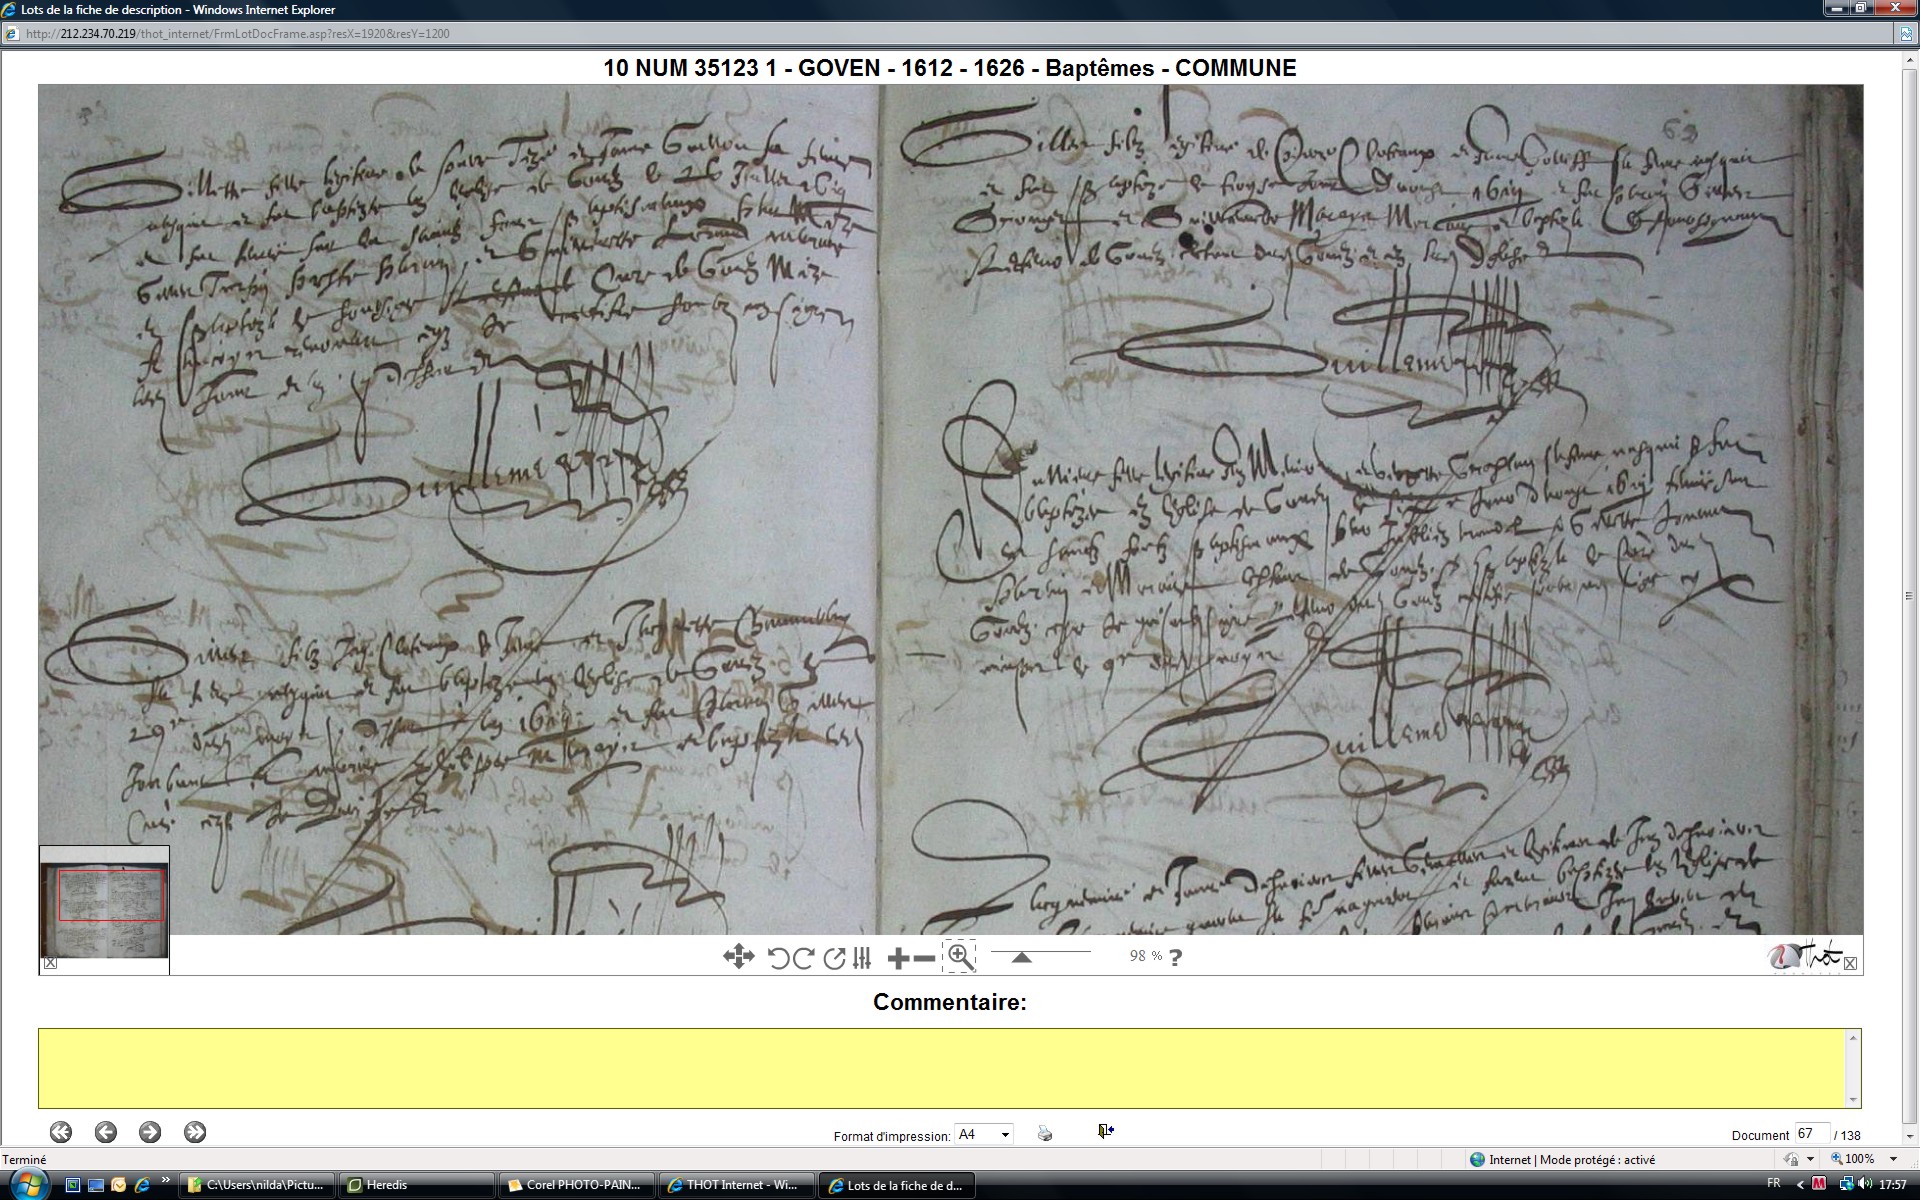This screenshot has height=1200, width=1920.
Task: Open image adjustment sliders icon
Action: point(862,958)
